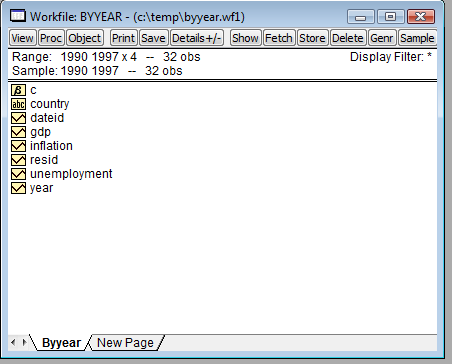
Task: Open the View menu button
Action: [22, 38]
